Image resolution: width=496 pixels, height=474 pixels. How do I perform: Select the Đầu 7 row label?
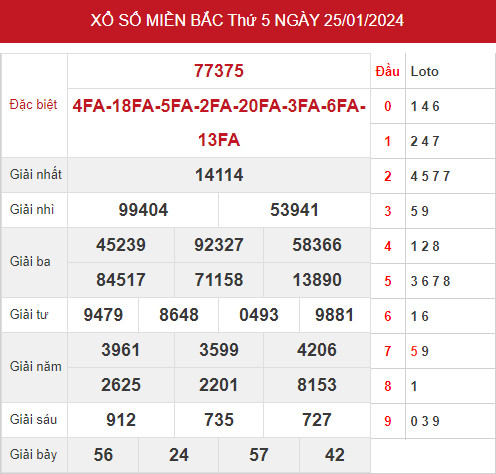tap(387, 351)
